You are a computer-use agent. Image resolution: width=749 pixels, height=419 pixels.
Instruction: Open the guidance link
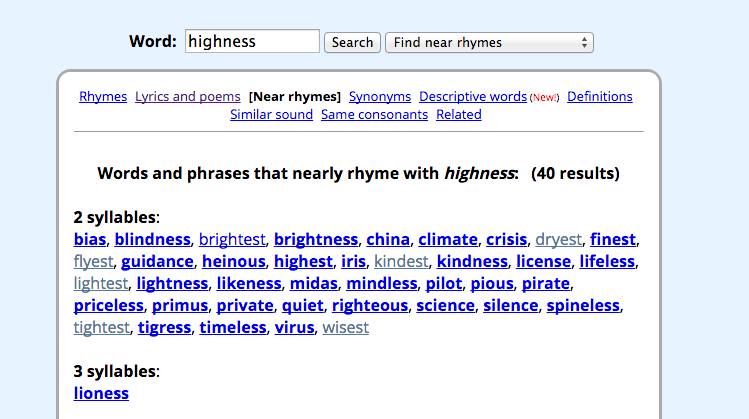coord(157,261)
